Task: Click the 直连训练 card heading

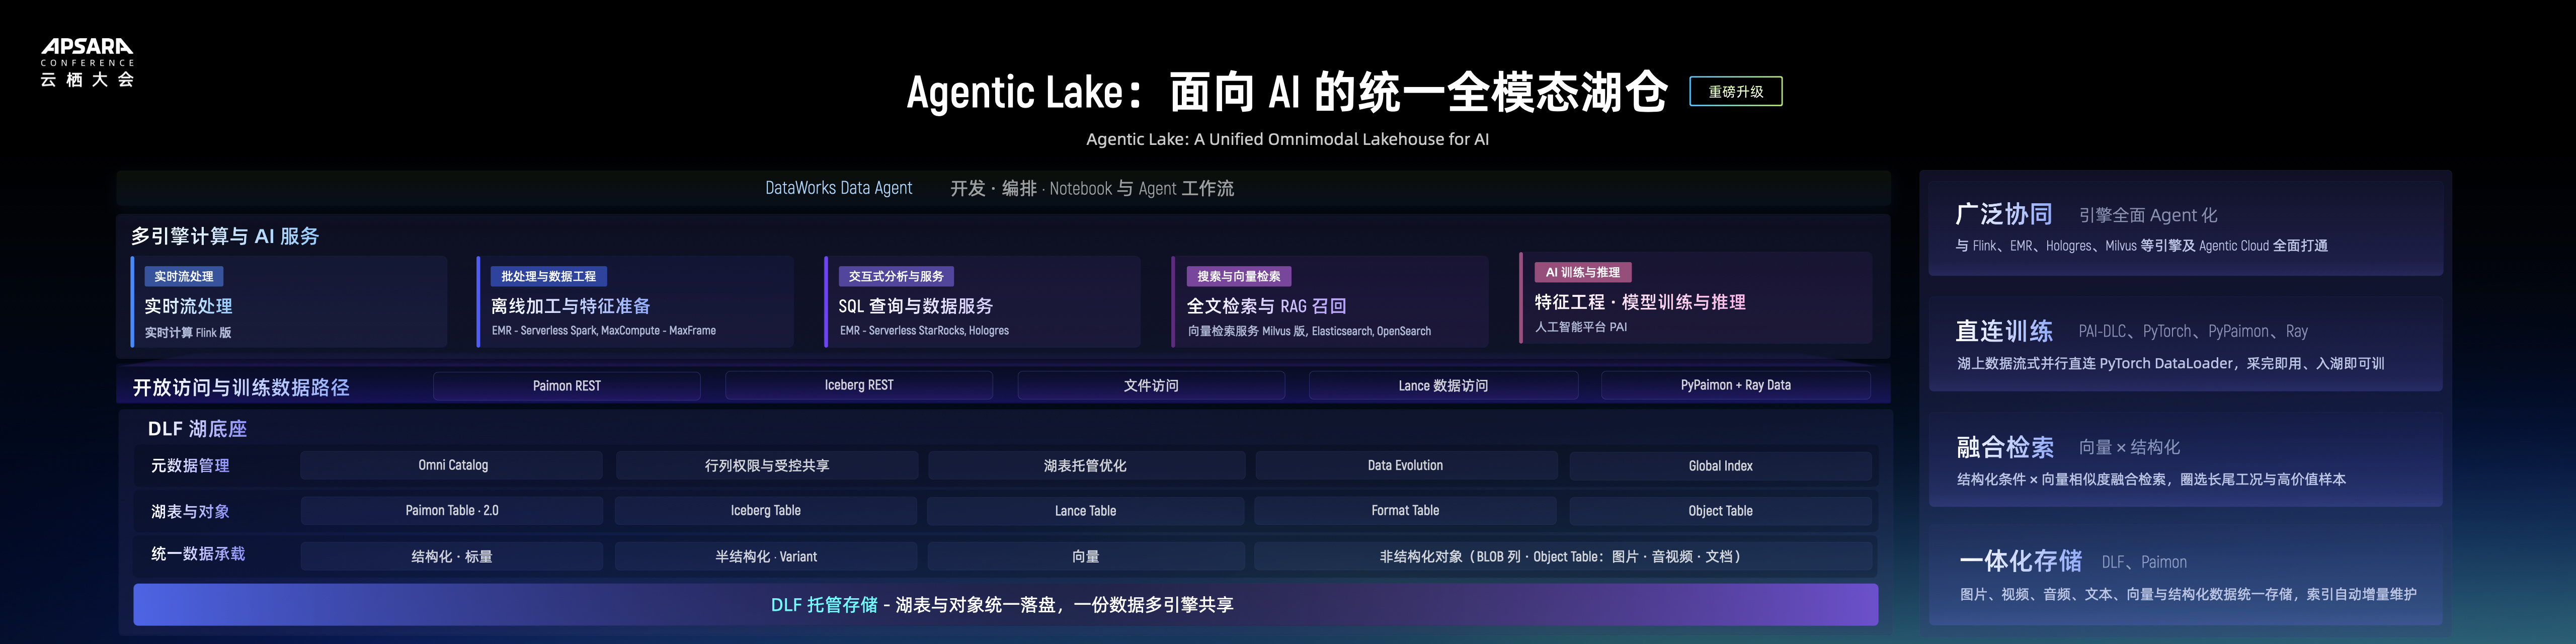Action: [2004, 331]
